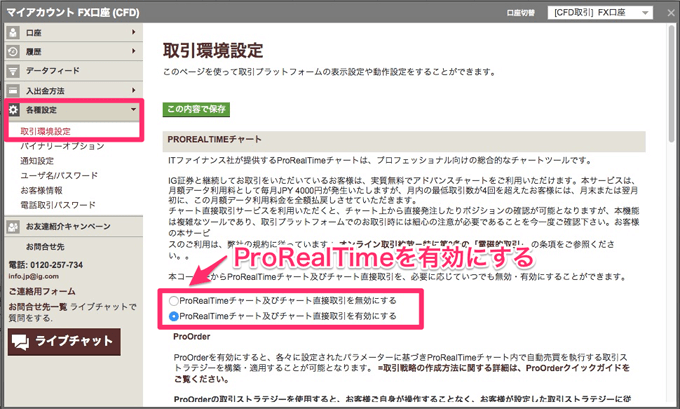Expand the 履歴 menu arrow

click(x=134, y=51)
